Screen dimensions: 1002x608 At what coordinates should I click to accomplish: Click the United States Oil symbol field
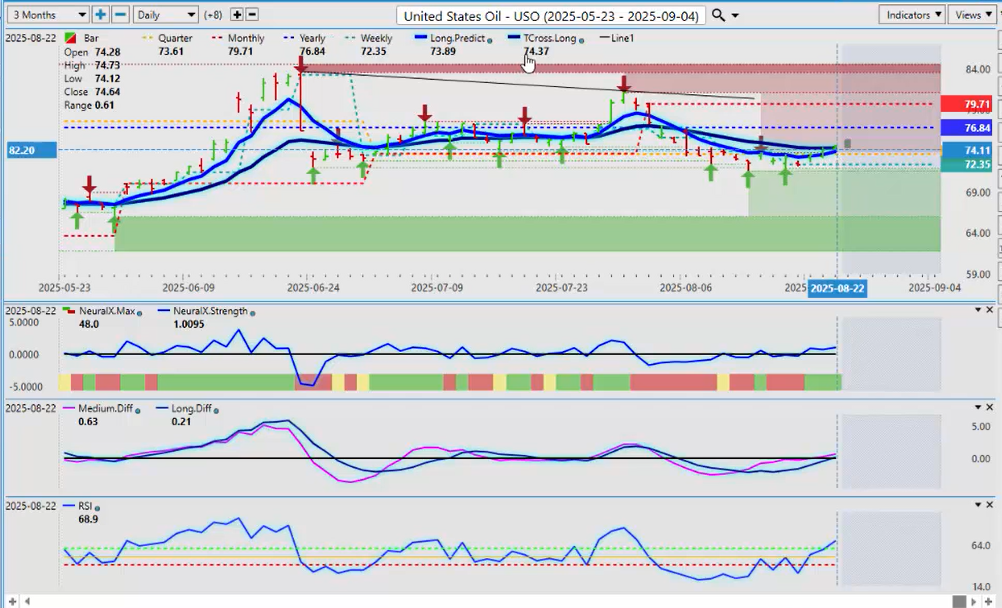point(551,15)
